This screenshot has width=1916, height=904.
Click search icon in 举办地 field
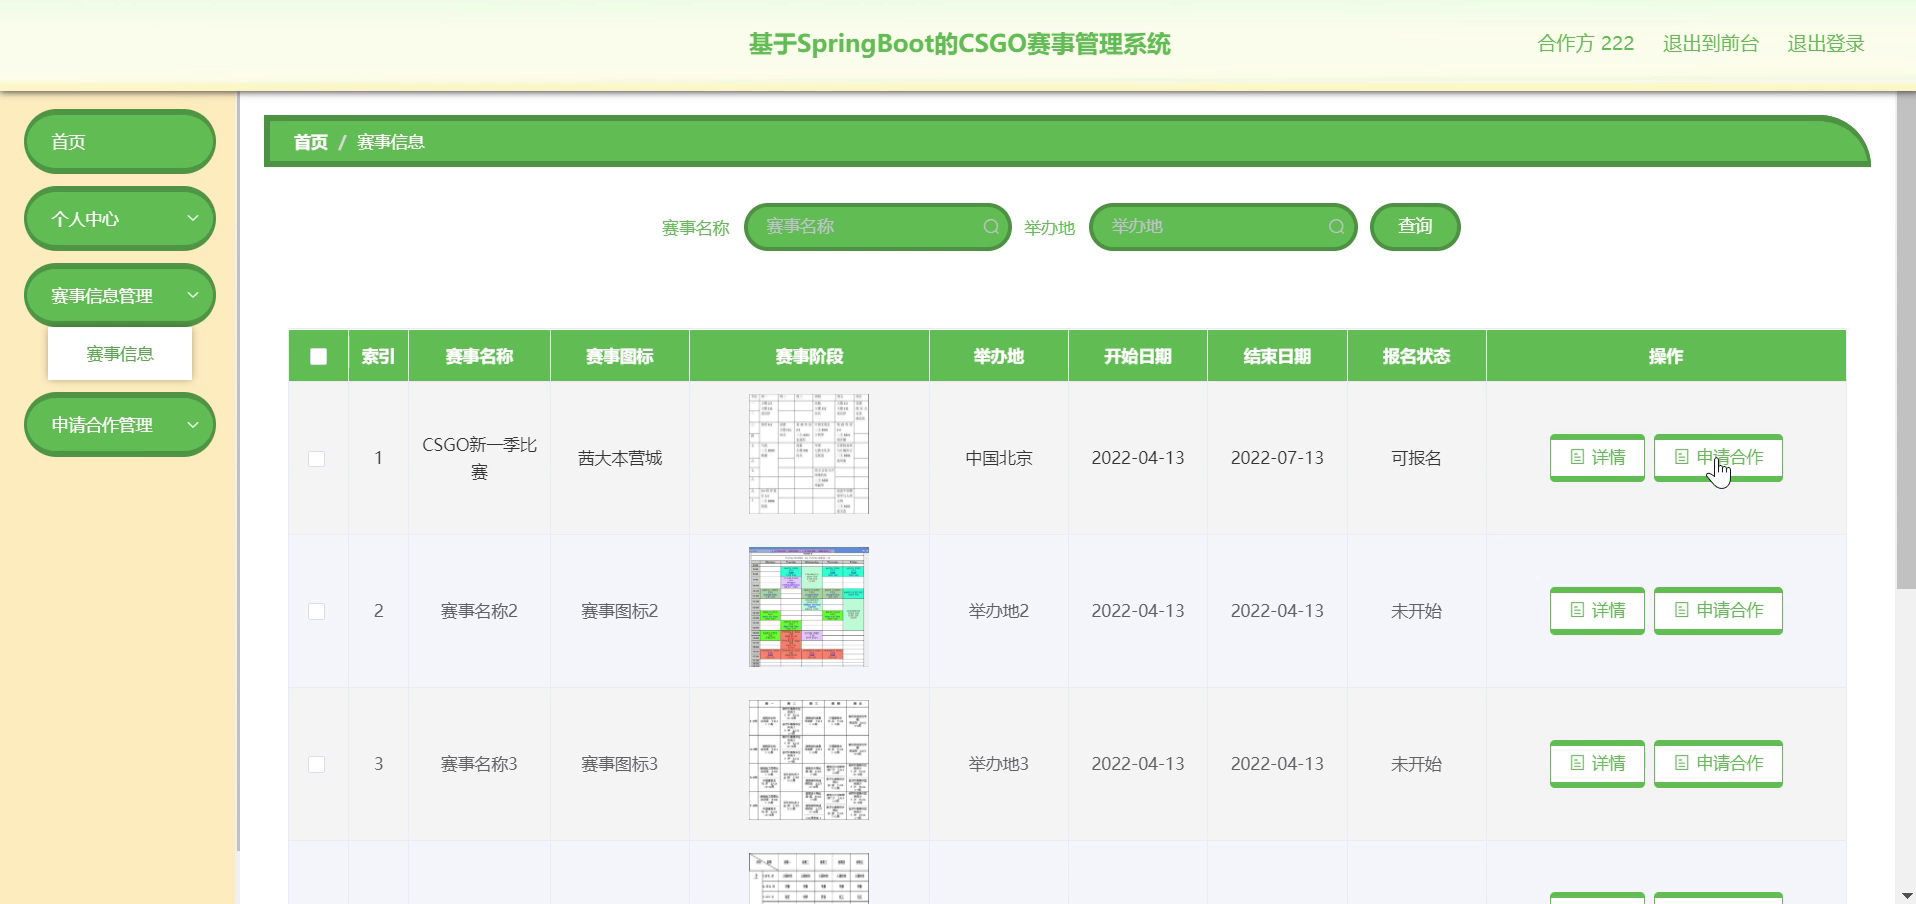click(x=1336, y=227)
